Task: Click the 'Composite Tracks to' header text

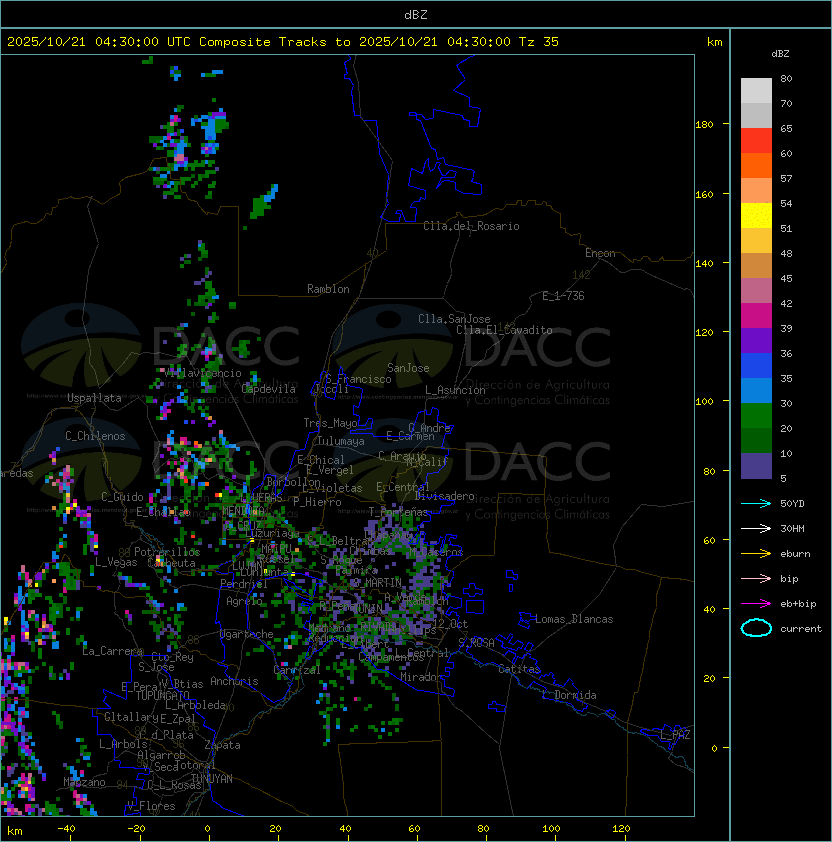Action: tap(274, 42)
